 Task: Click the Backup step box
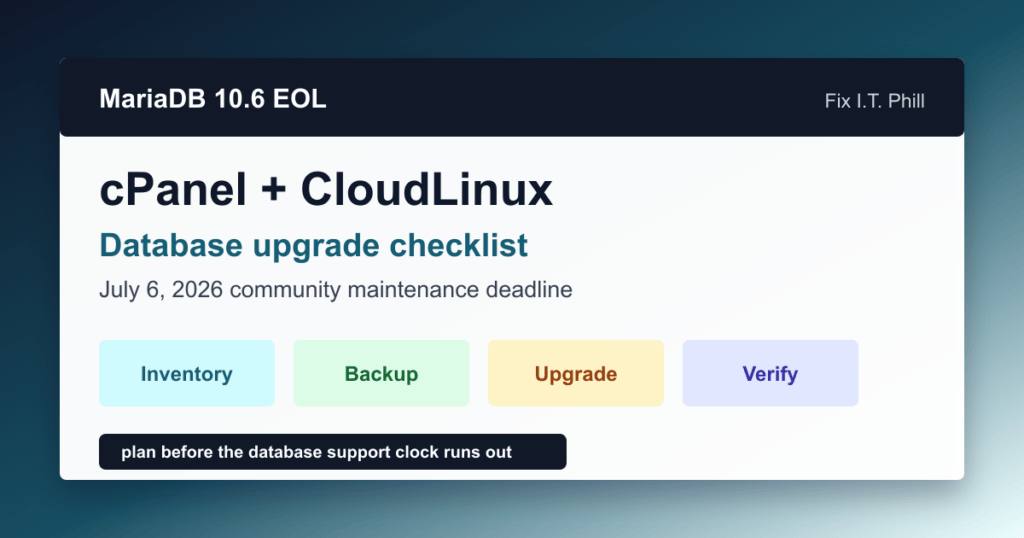pos(381,373)
